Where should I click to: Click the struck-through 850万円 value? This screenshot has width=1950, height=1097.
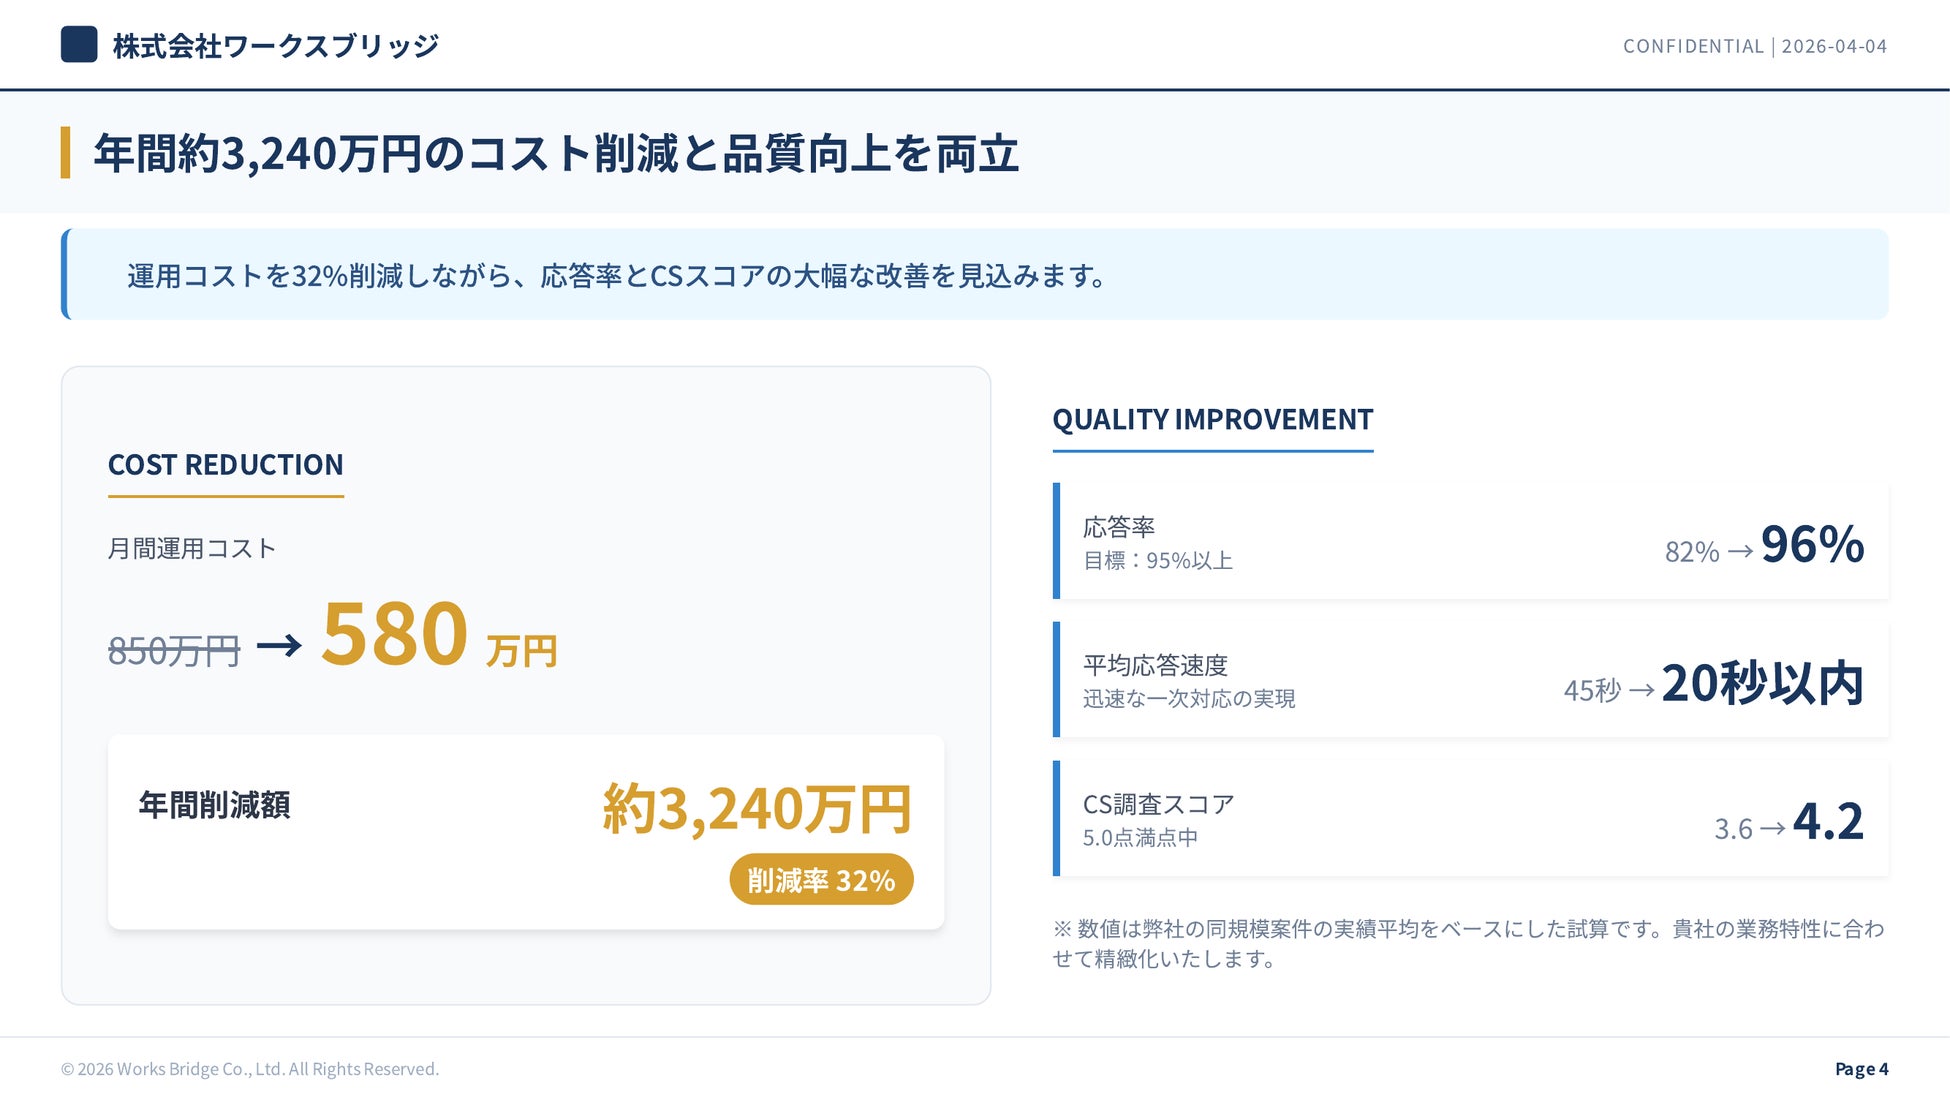pos(174,651)
